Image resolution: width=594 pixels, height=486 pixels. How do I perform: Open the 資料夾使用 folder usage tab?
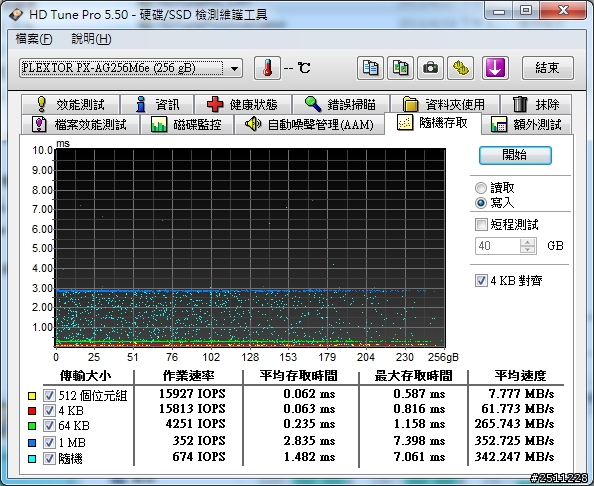[x=445, y=104]
